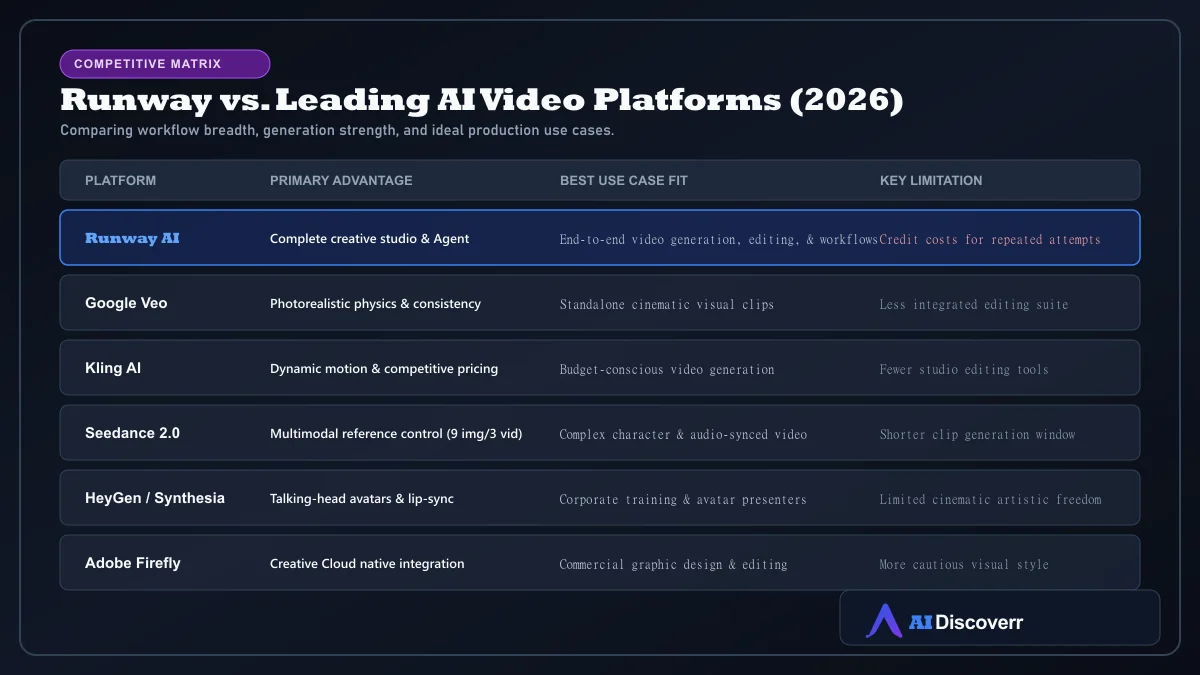Click 'Multimodal reference control (9 img/3 vid)' cell
Image resolution: width=1200 pixels, height=675 pixels.
click(x=396, y=434)
